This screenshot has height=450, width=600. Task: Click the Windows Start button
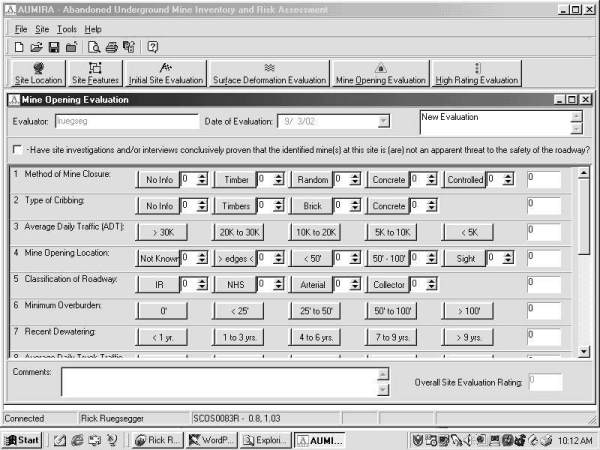tap(22, 440)
